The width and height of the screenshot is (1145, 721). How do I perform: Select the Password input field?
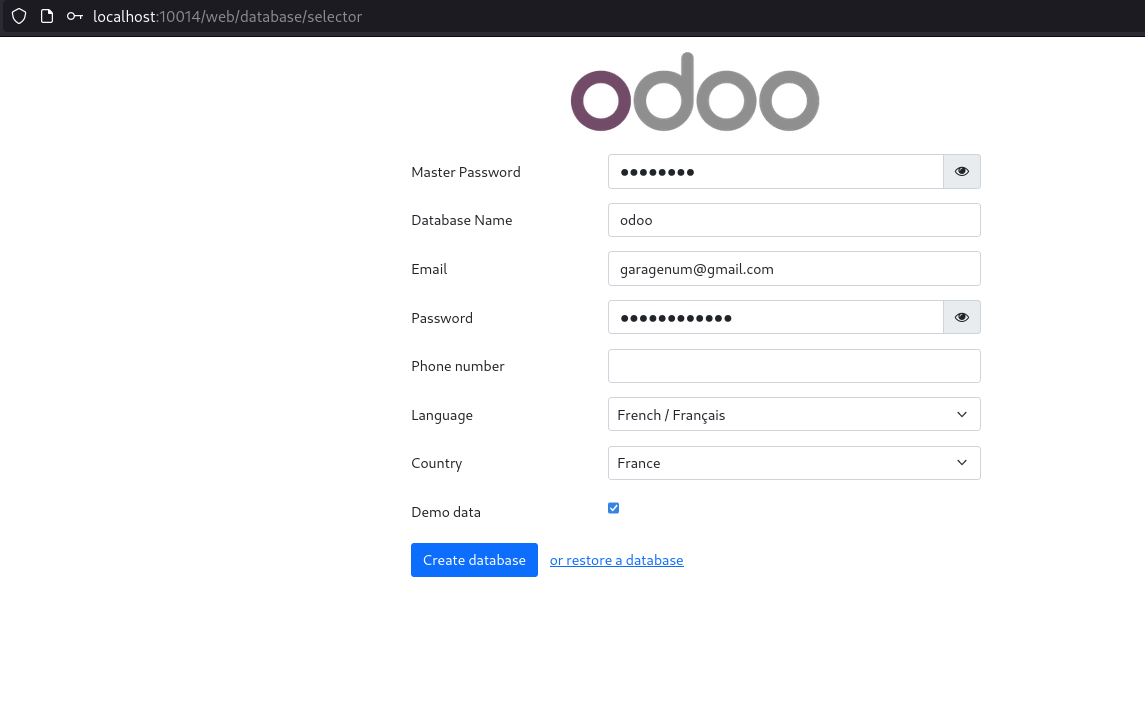click(775, 317)
